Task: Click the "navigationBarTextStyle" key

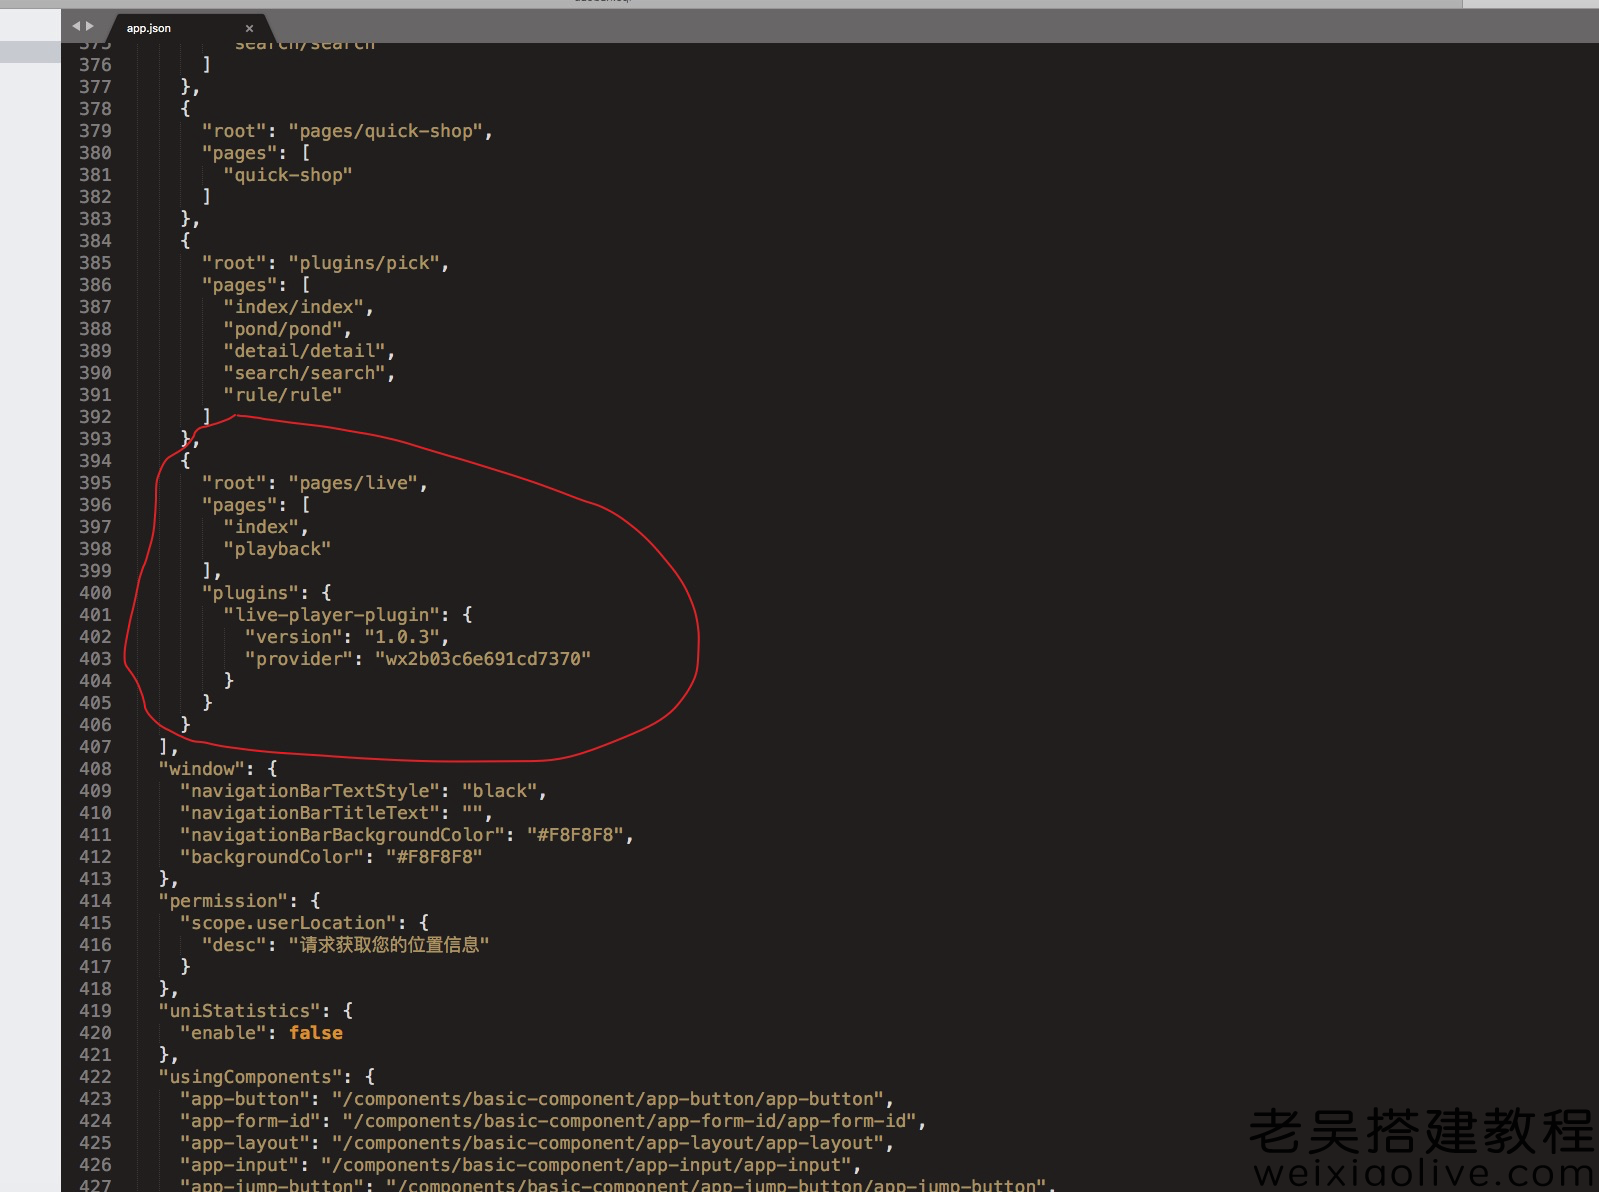Action: click(x=310, y=791)
